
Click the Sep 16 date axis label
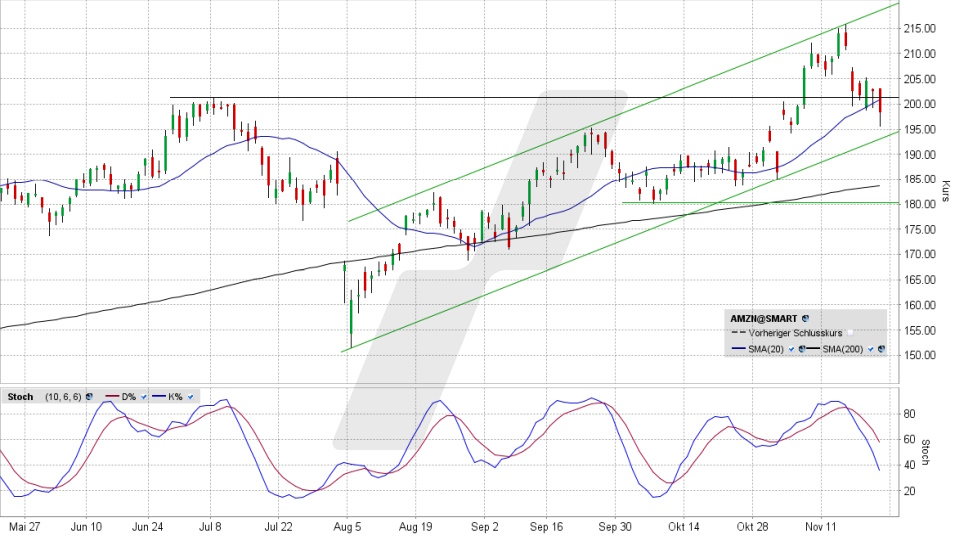546,527
